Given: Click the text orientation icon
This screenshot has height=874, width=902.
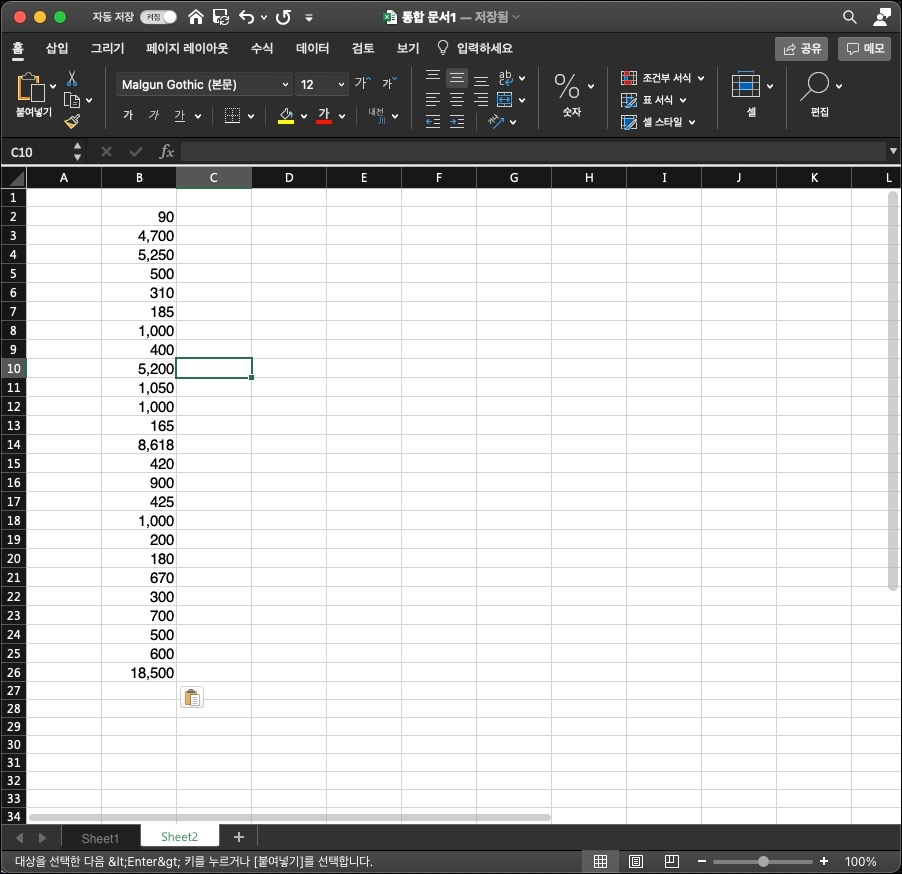Looking at the screenshot, I should click(x=496, y=121).
